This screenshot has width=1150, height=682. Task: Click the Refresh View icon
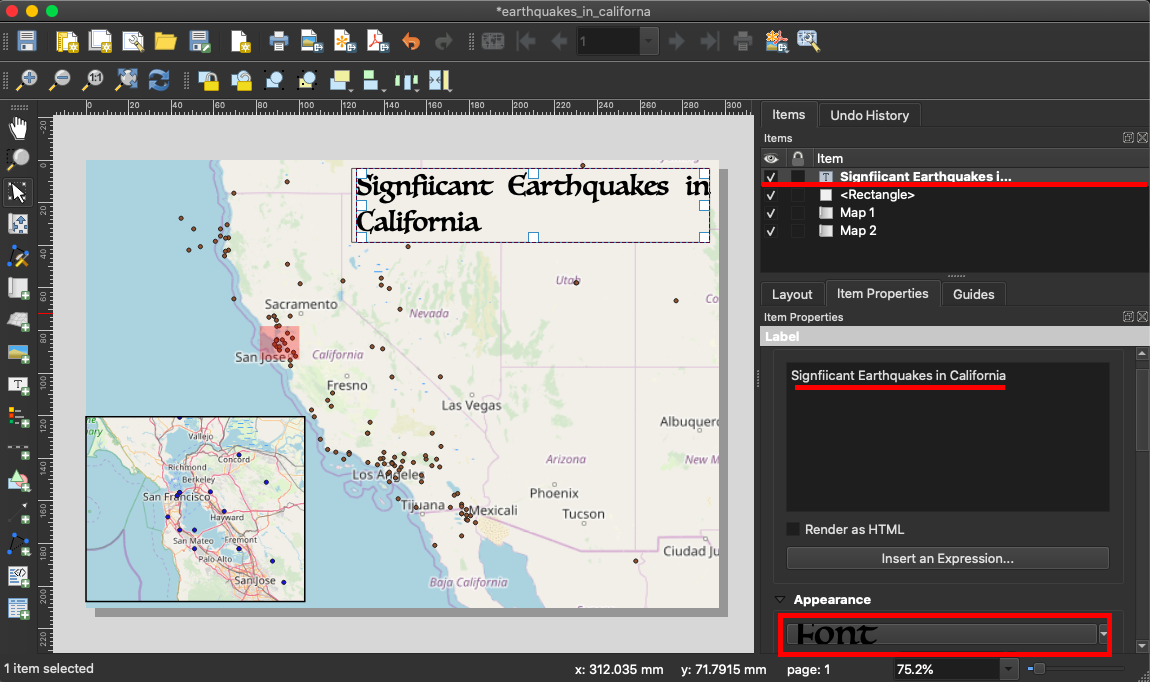coord(158,79)
